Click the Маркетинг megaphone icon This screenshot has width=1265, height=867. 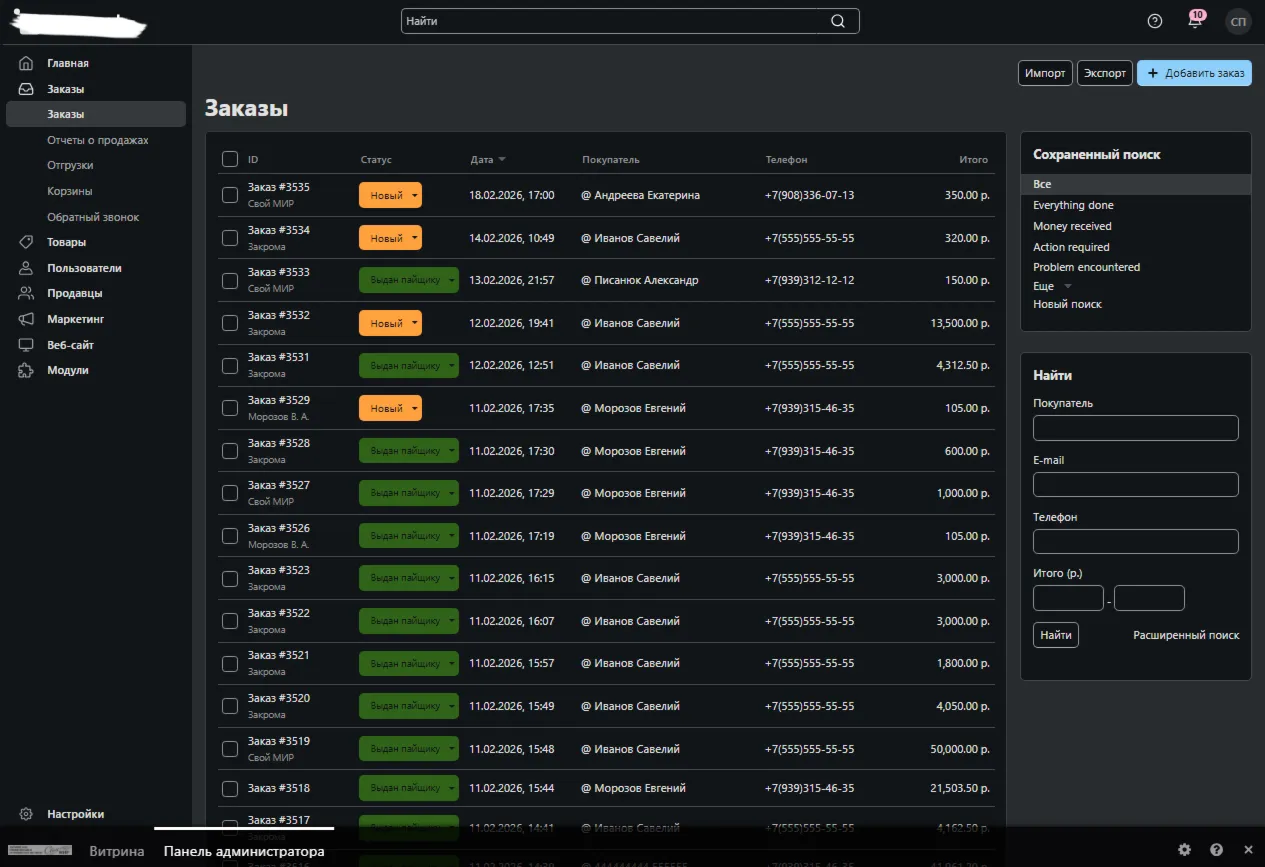(x=26, y=319)
